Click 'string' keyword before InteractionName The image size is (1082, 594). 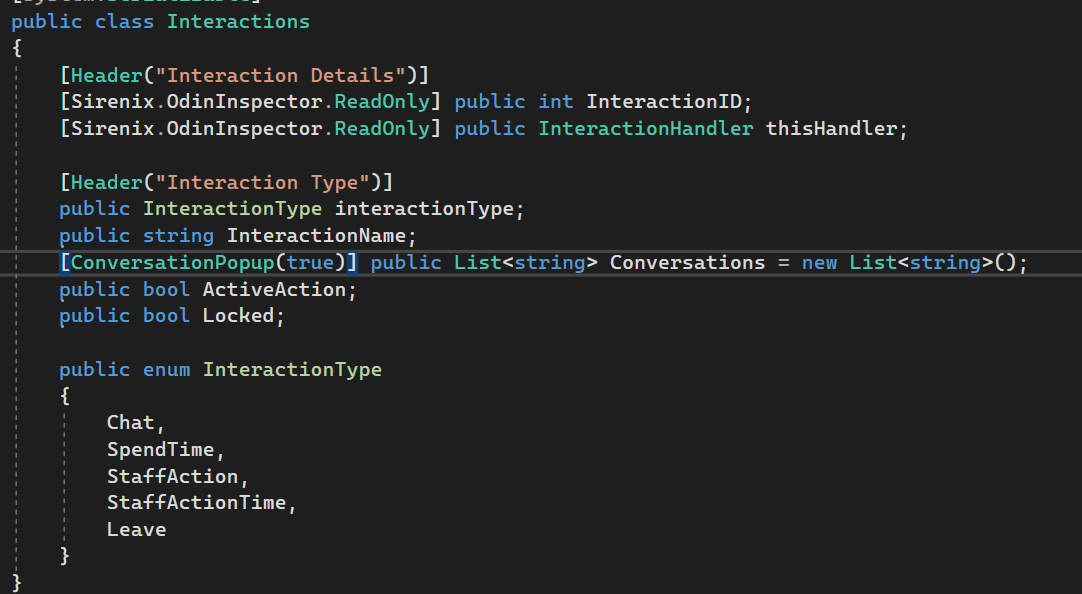coord(178,236)
